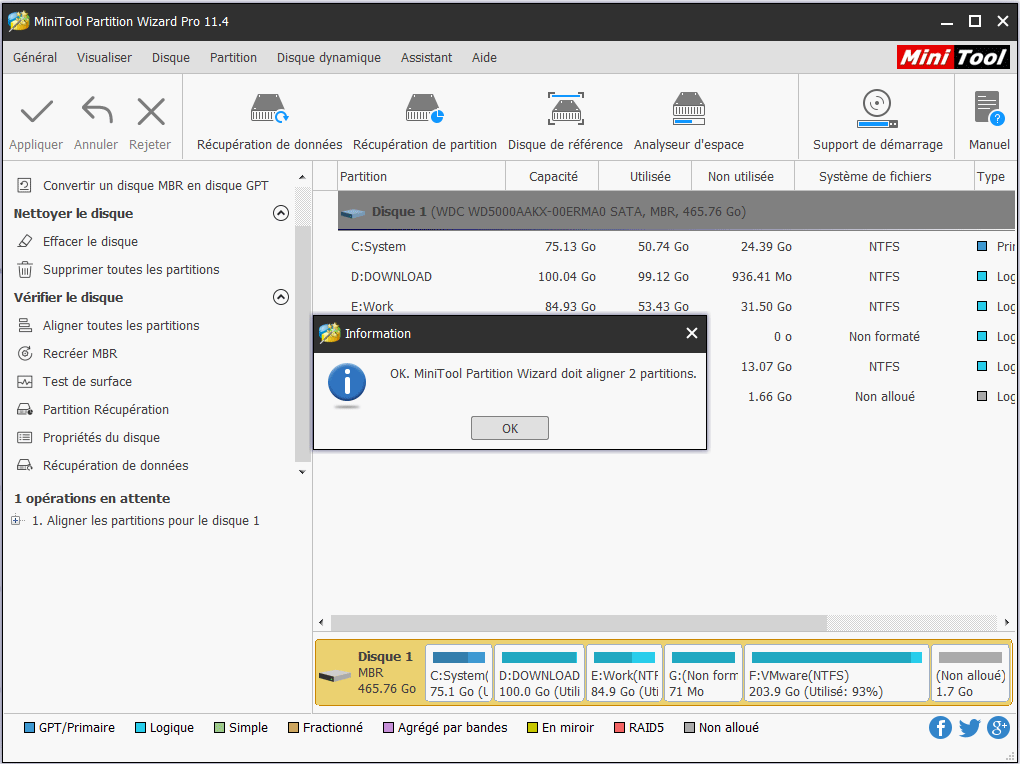1020x764 pixels.
Task: Click G: non formatted block in disk map
Action: tap(703, 673)
